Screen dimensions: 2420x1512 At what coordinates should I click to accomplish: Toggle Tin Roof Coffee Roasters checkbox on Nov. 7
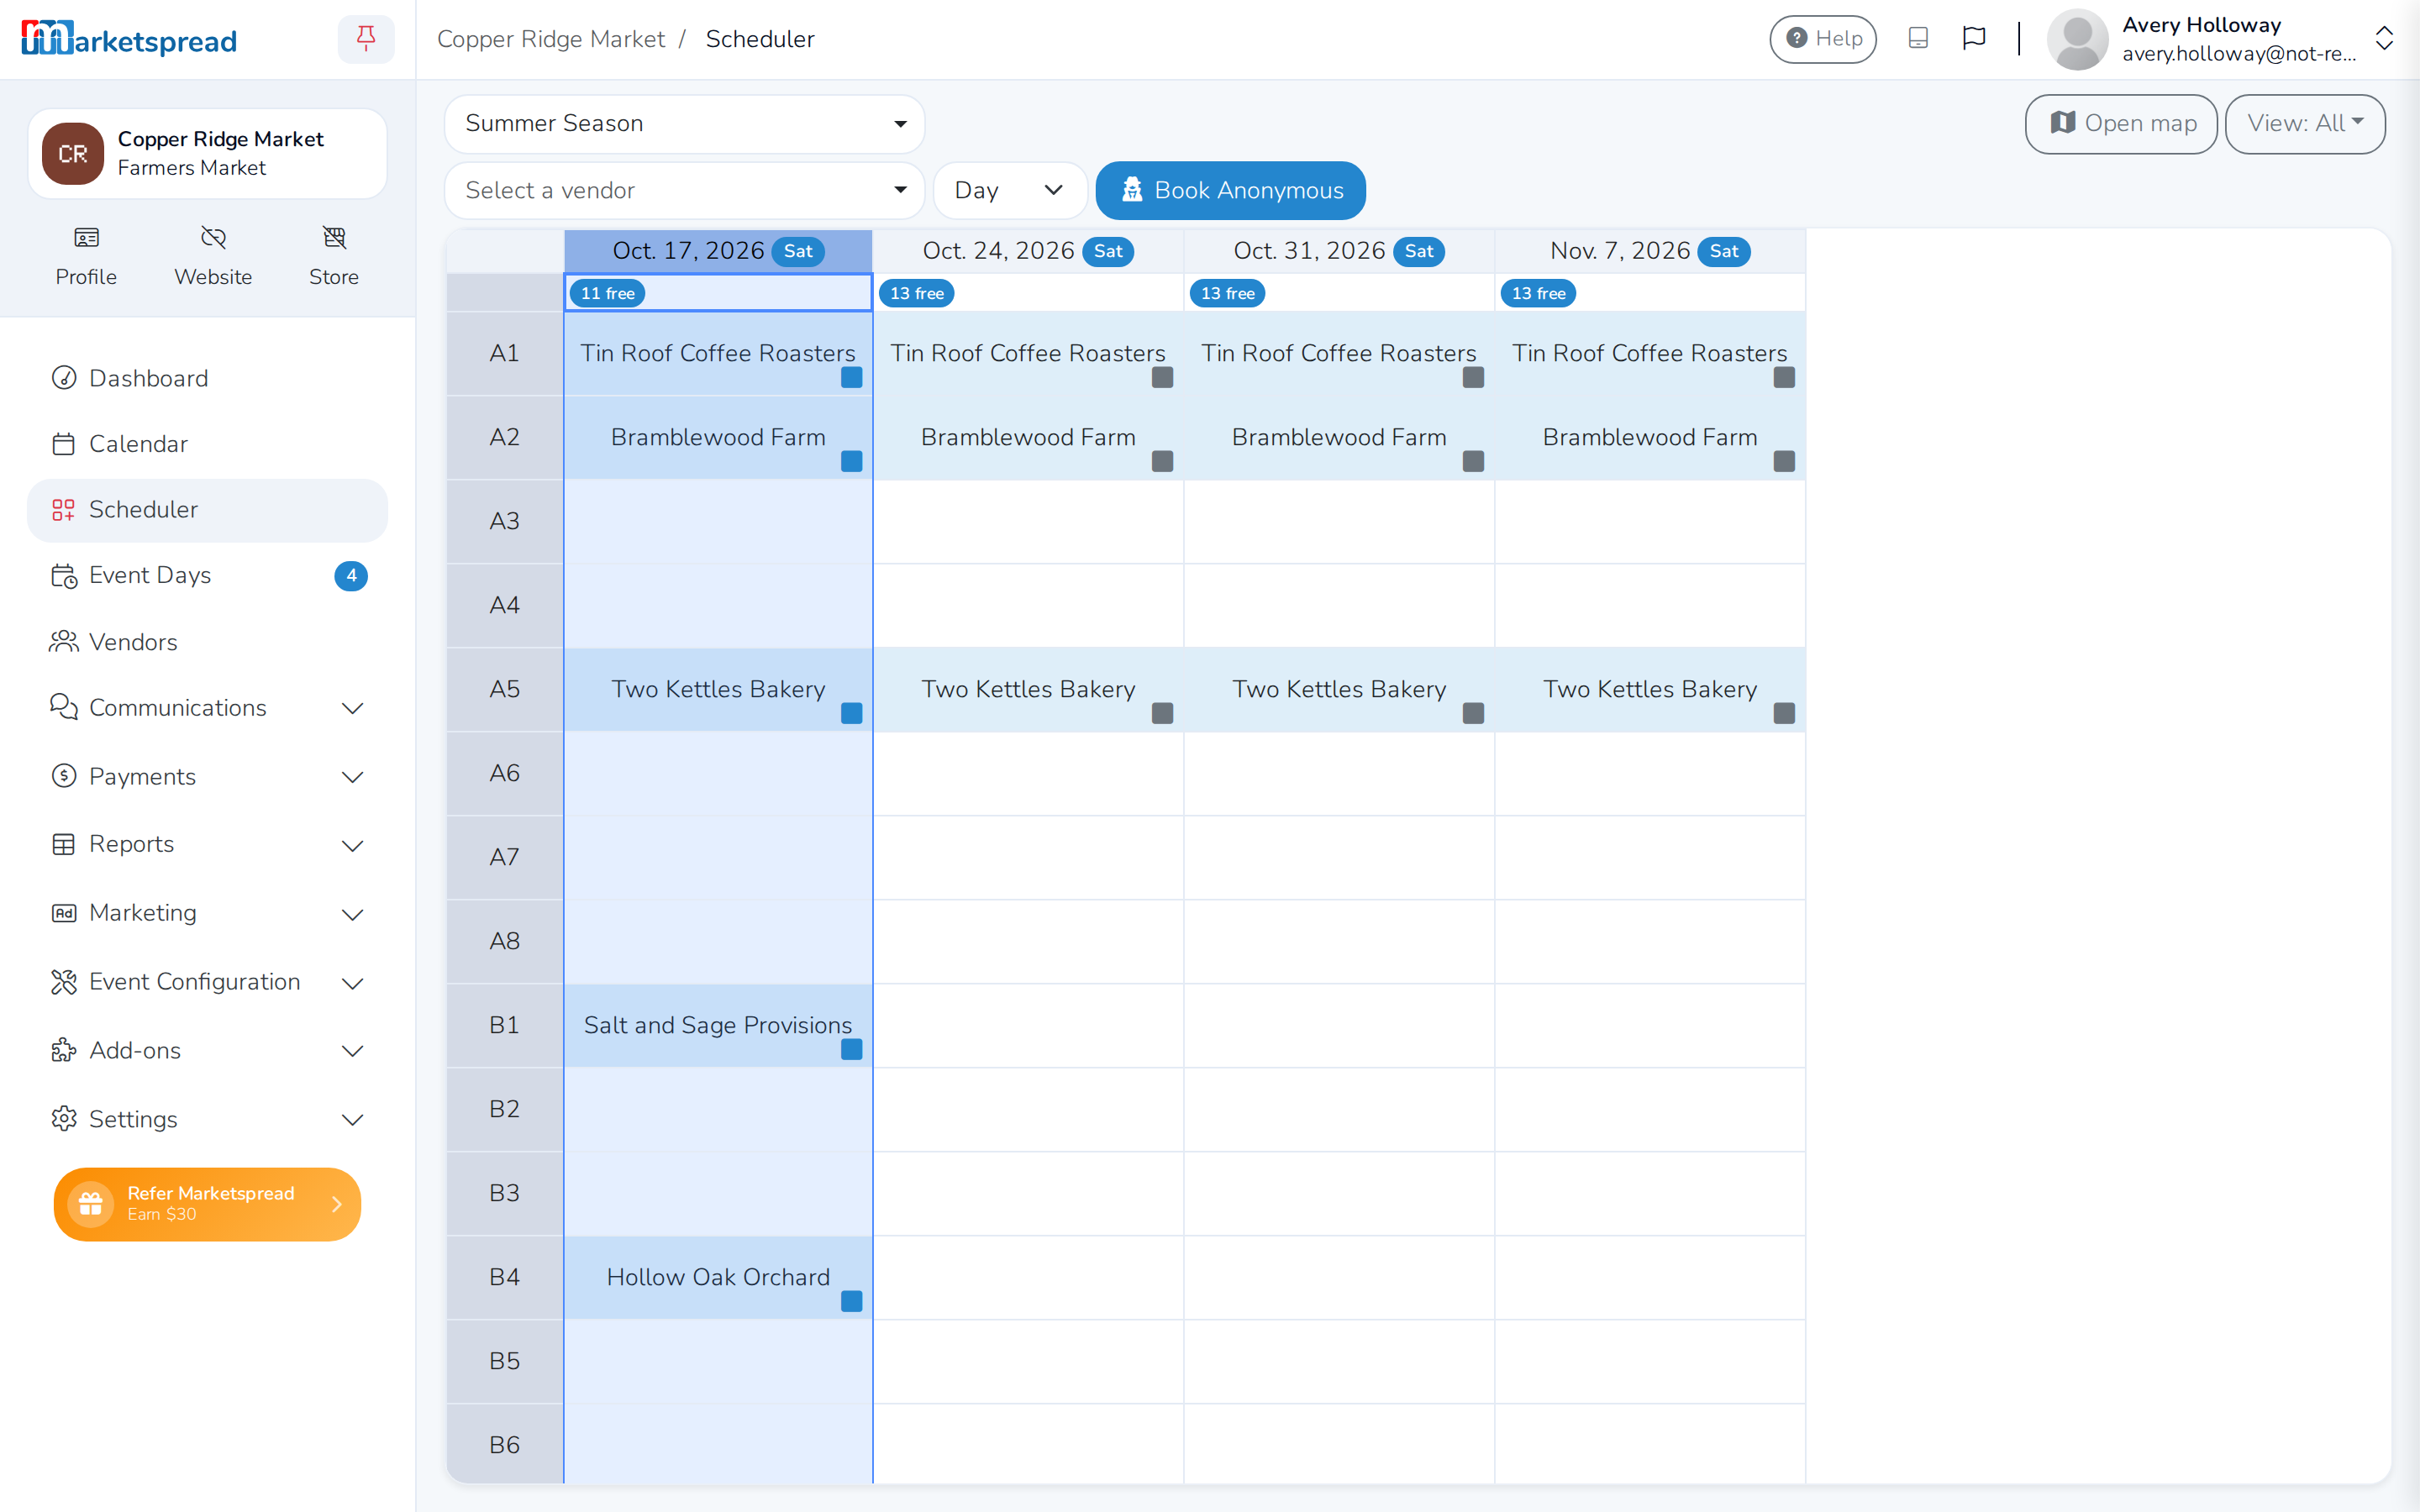1784,377
